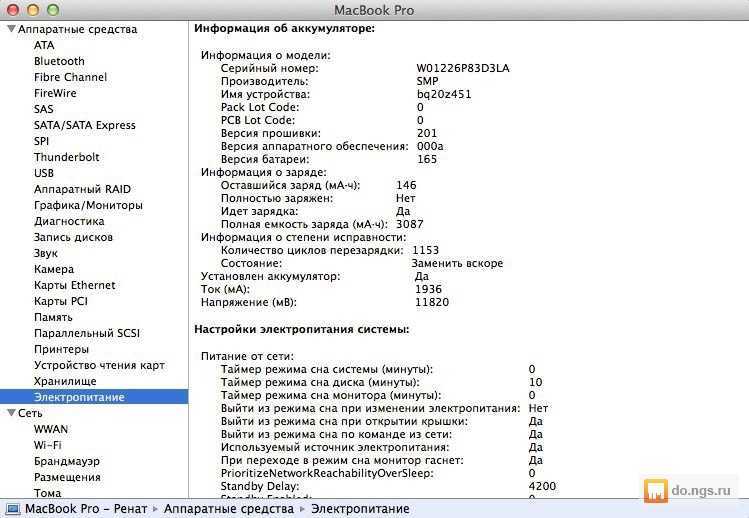Click the computer icon in path bar
Viewport: 749px width, 518px height.
pyautogui.click(x=12, y=509)
